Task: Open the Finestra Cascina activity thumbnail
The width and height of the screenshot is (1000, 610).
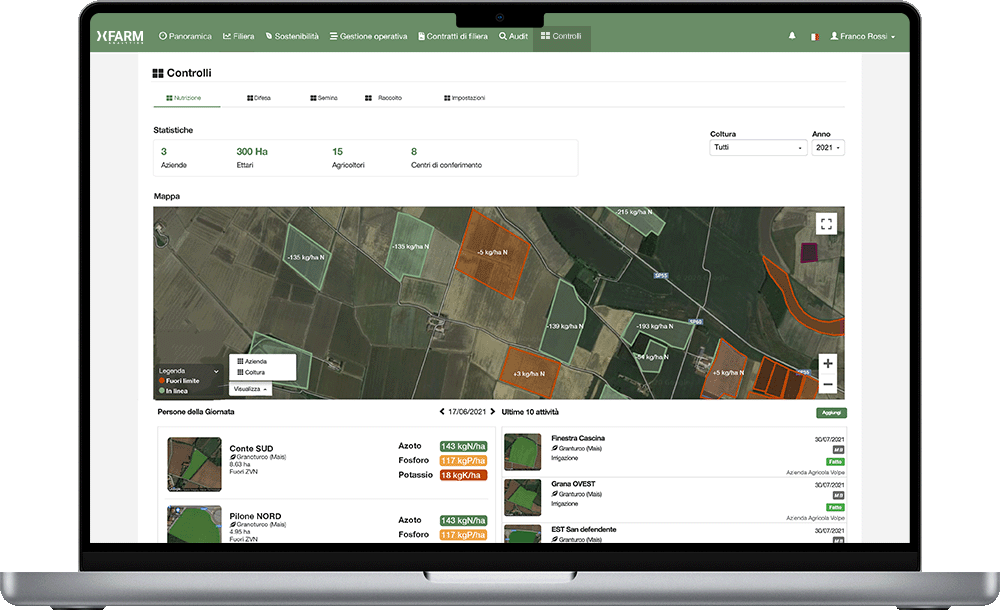Action: 523,452
